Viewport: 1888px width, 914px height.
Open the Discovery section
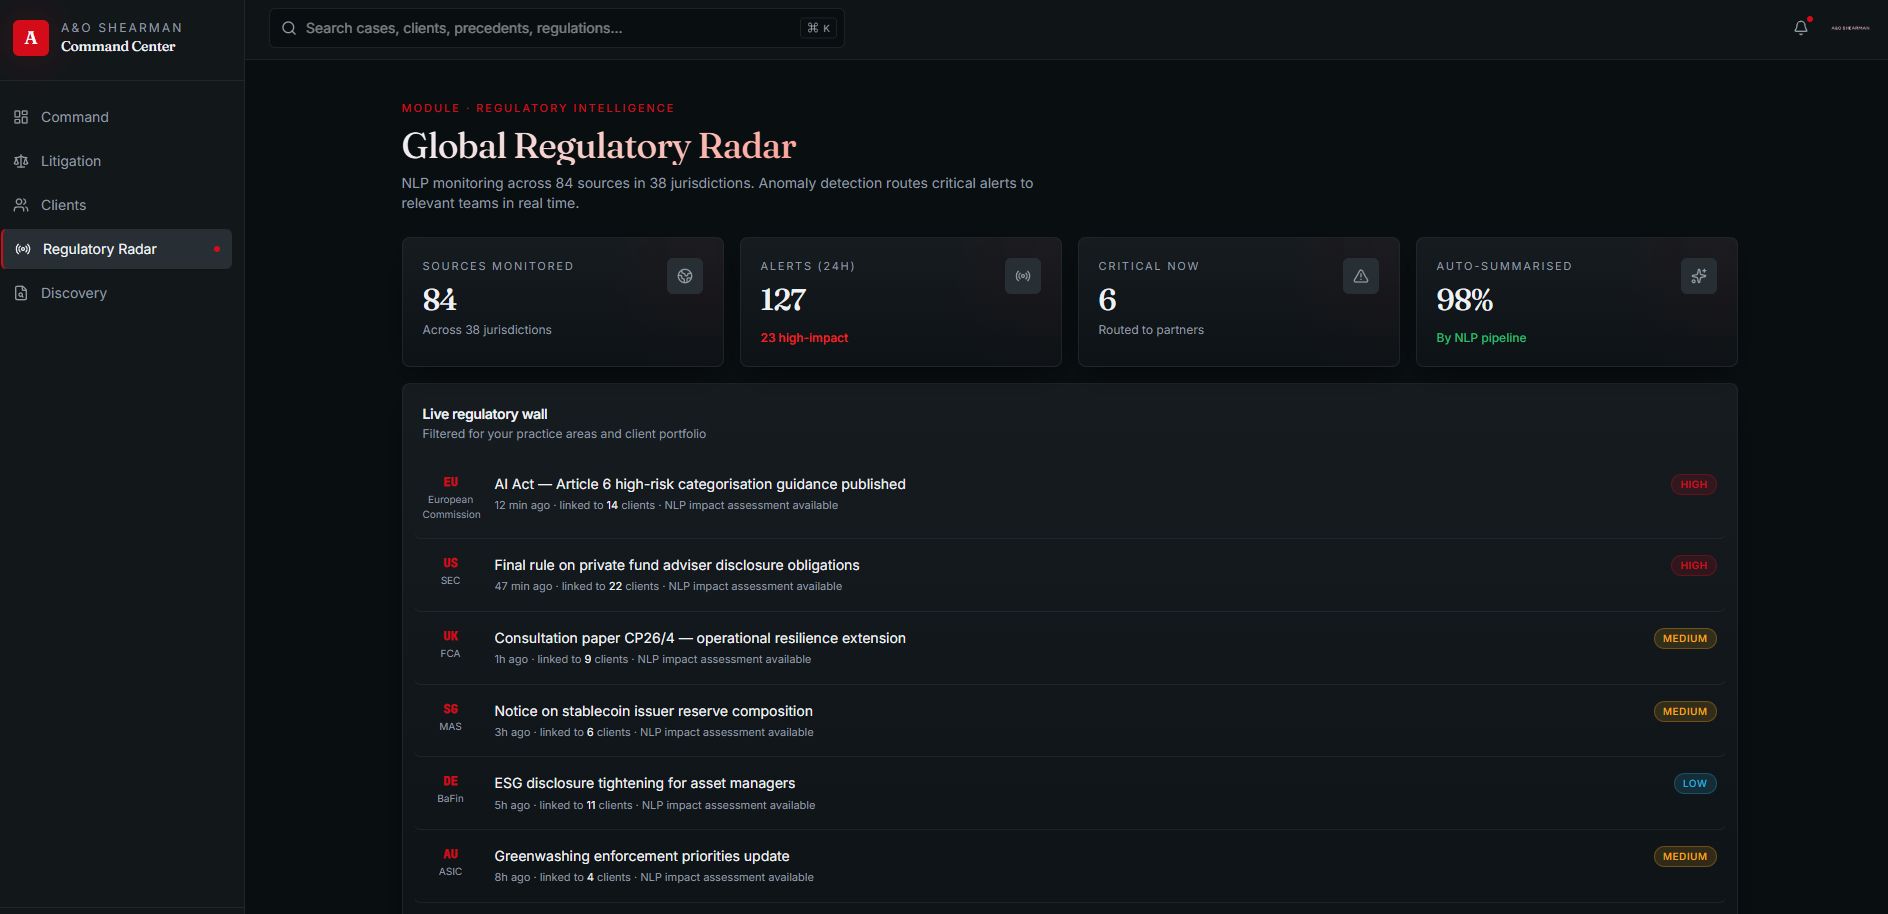click(116, 293)
